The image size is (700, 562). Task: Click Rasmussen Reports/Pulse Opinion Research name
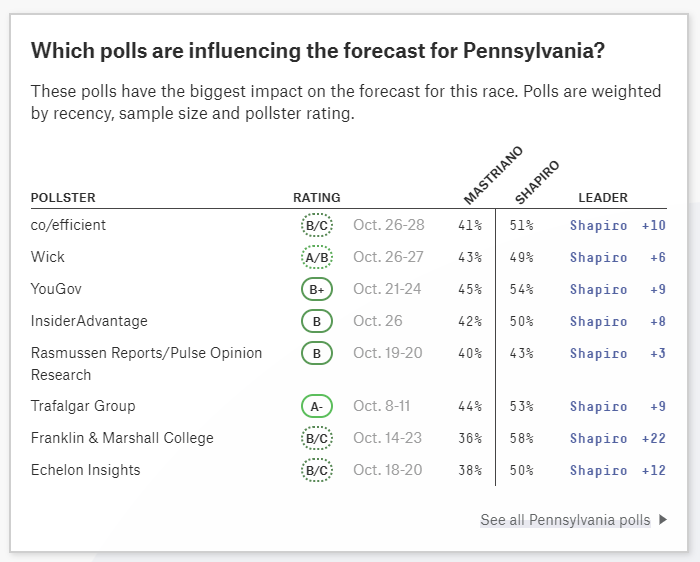click(x=146, y=364)
